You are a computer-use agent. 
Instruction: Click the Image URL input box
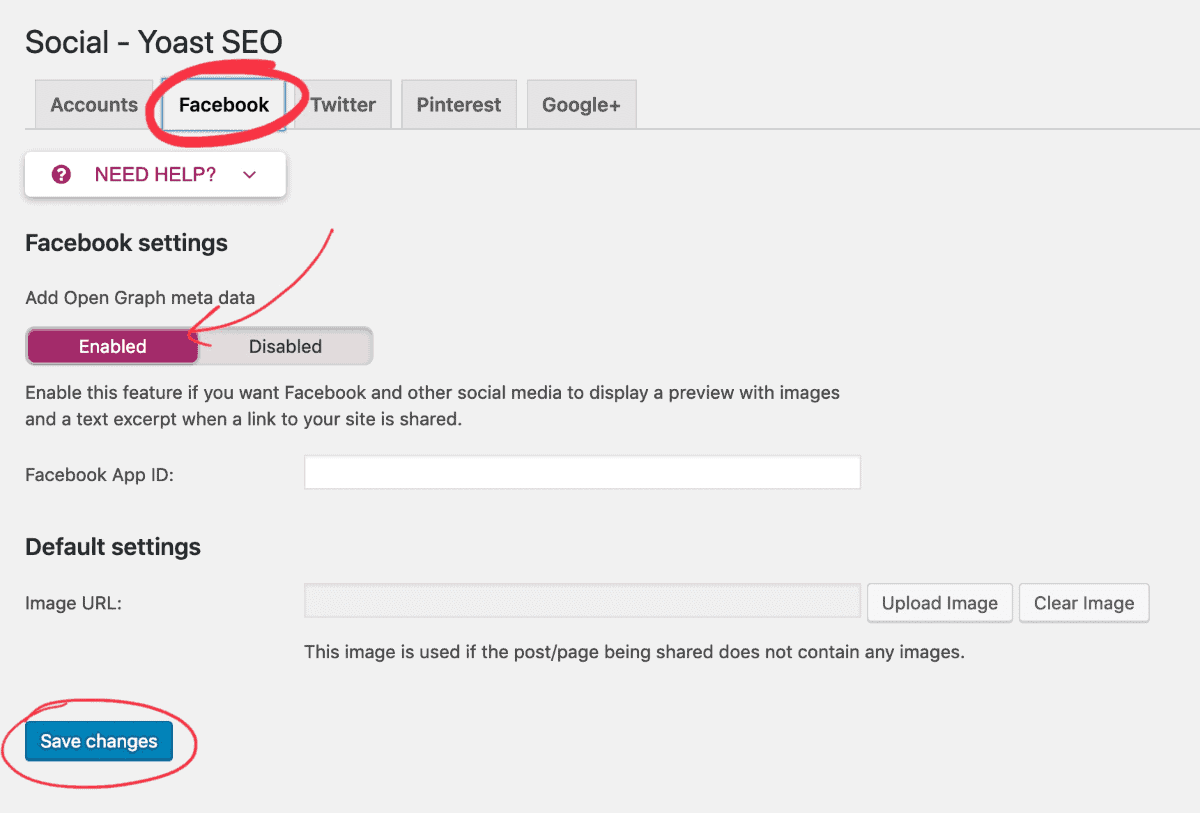point(582,602)
